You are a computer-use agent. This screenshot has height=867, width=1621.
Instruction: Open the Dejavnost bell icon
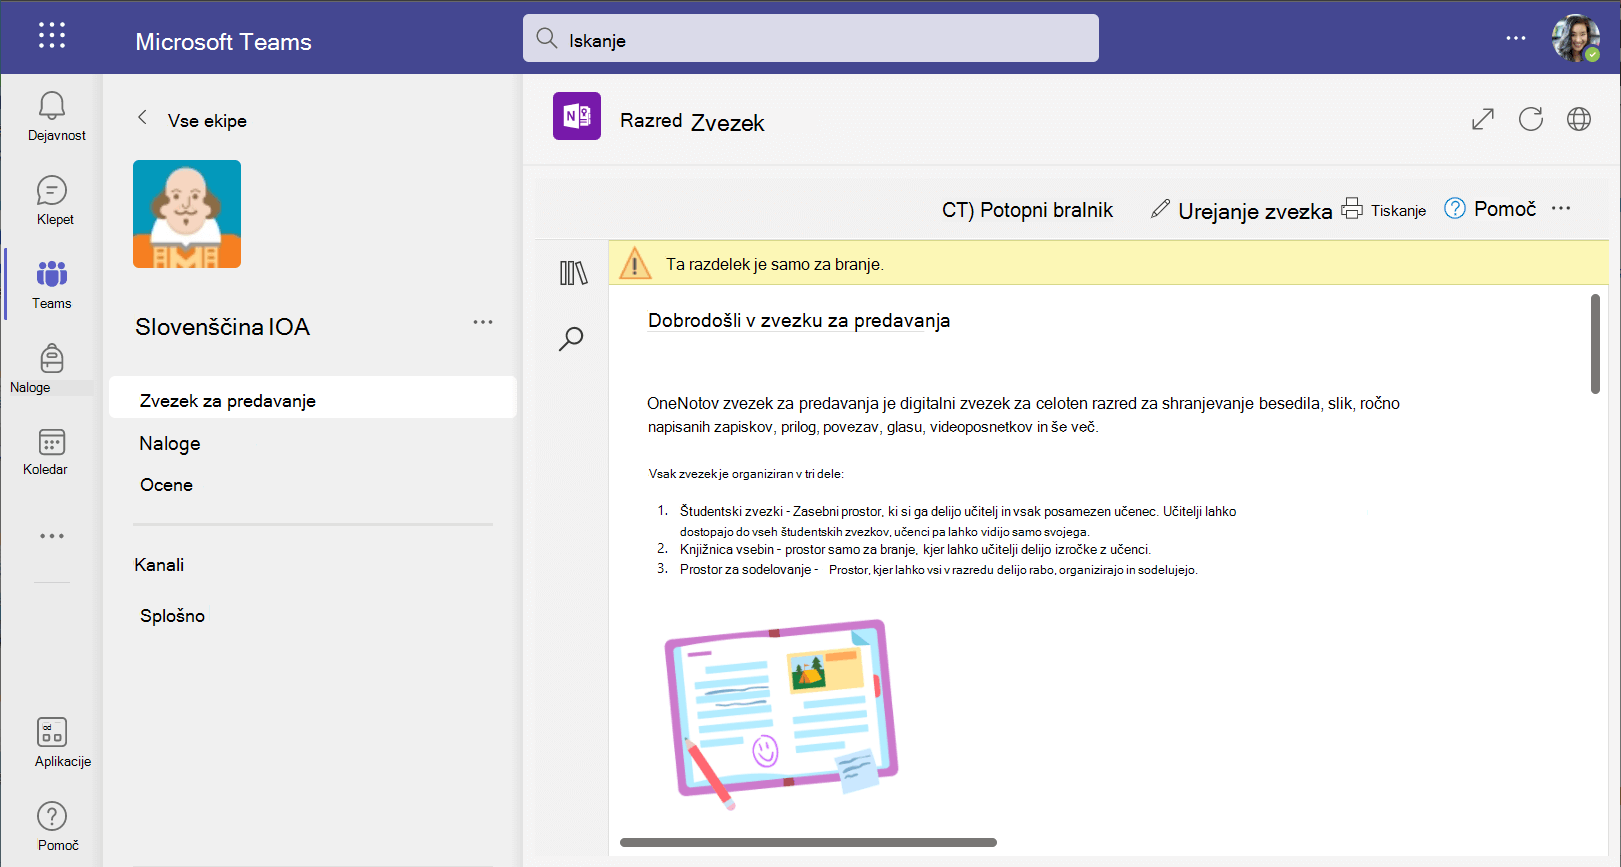(52, 106)
